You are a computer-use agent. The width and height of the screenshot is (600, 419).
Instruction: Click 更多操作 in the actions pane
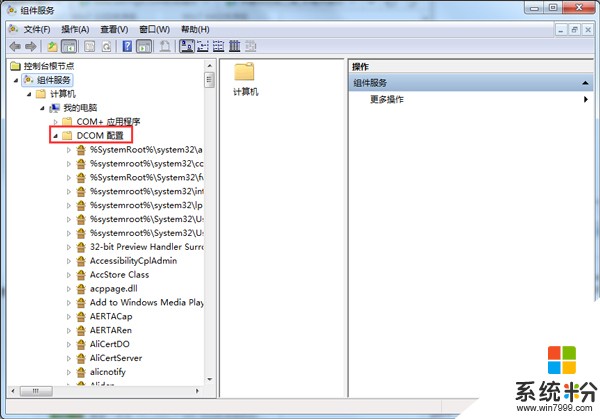click(x=387, y=99)
